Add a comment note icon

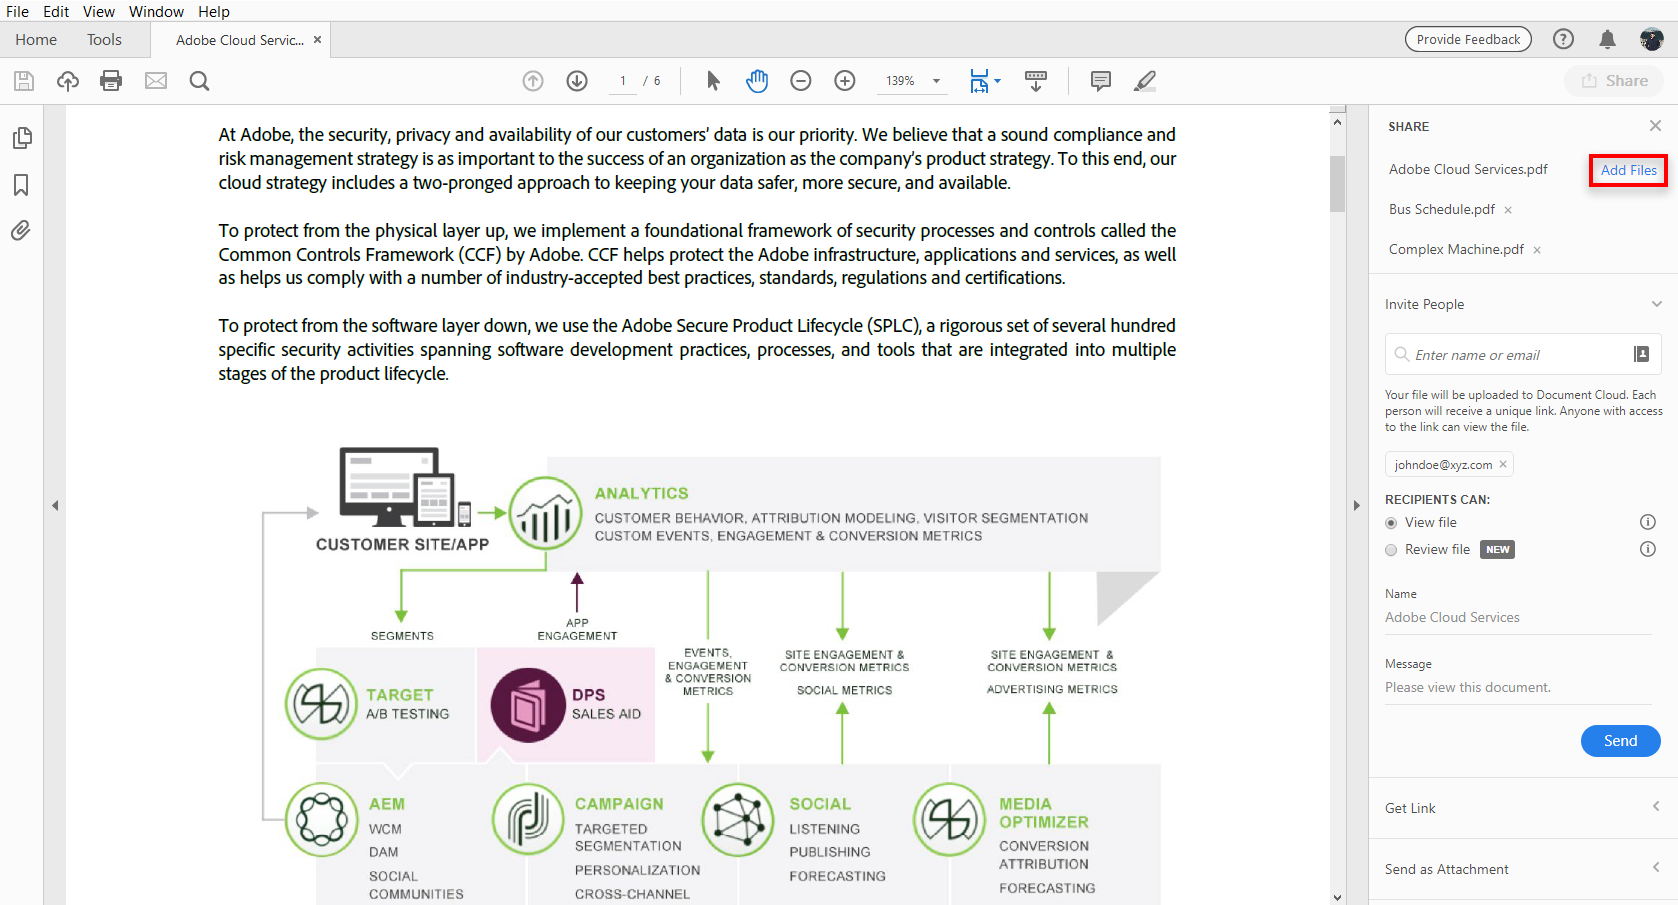tap(1101, 81)
